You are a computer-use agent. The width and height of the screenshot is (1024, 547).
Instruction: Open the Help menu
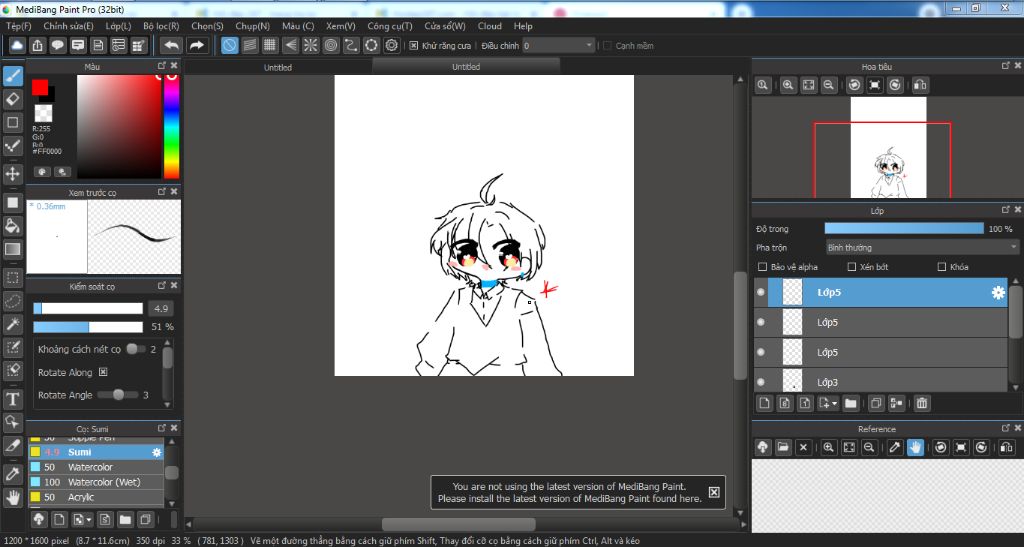(x=523, y=26)
